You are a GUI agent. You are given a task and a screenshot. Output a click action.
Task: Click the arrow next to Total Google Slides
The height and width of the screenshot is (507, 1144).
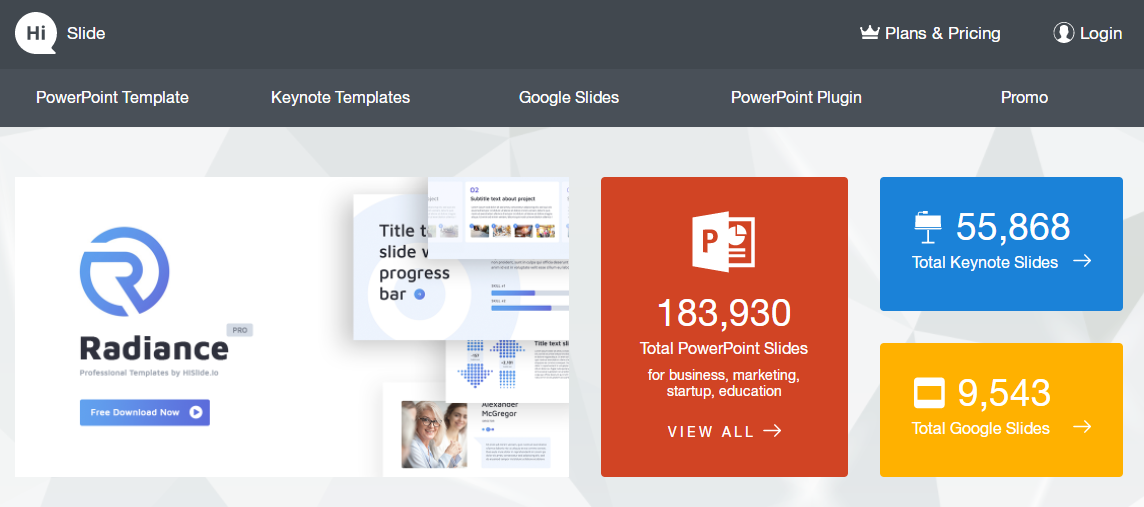click(1082, 427)
